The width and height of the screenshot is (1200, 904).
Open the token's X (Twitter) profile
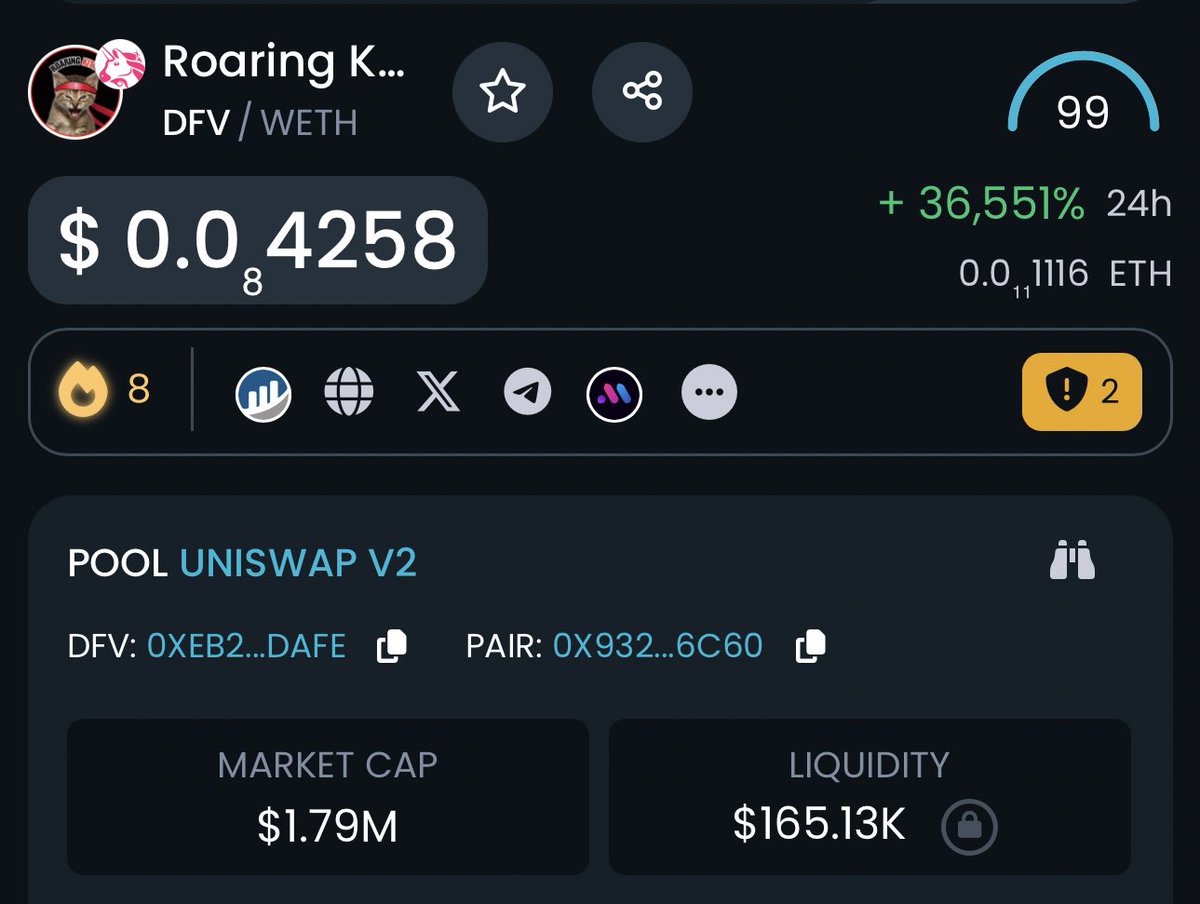[438, 392]
